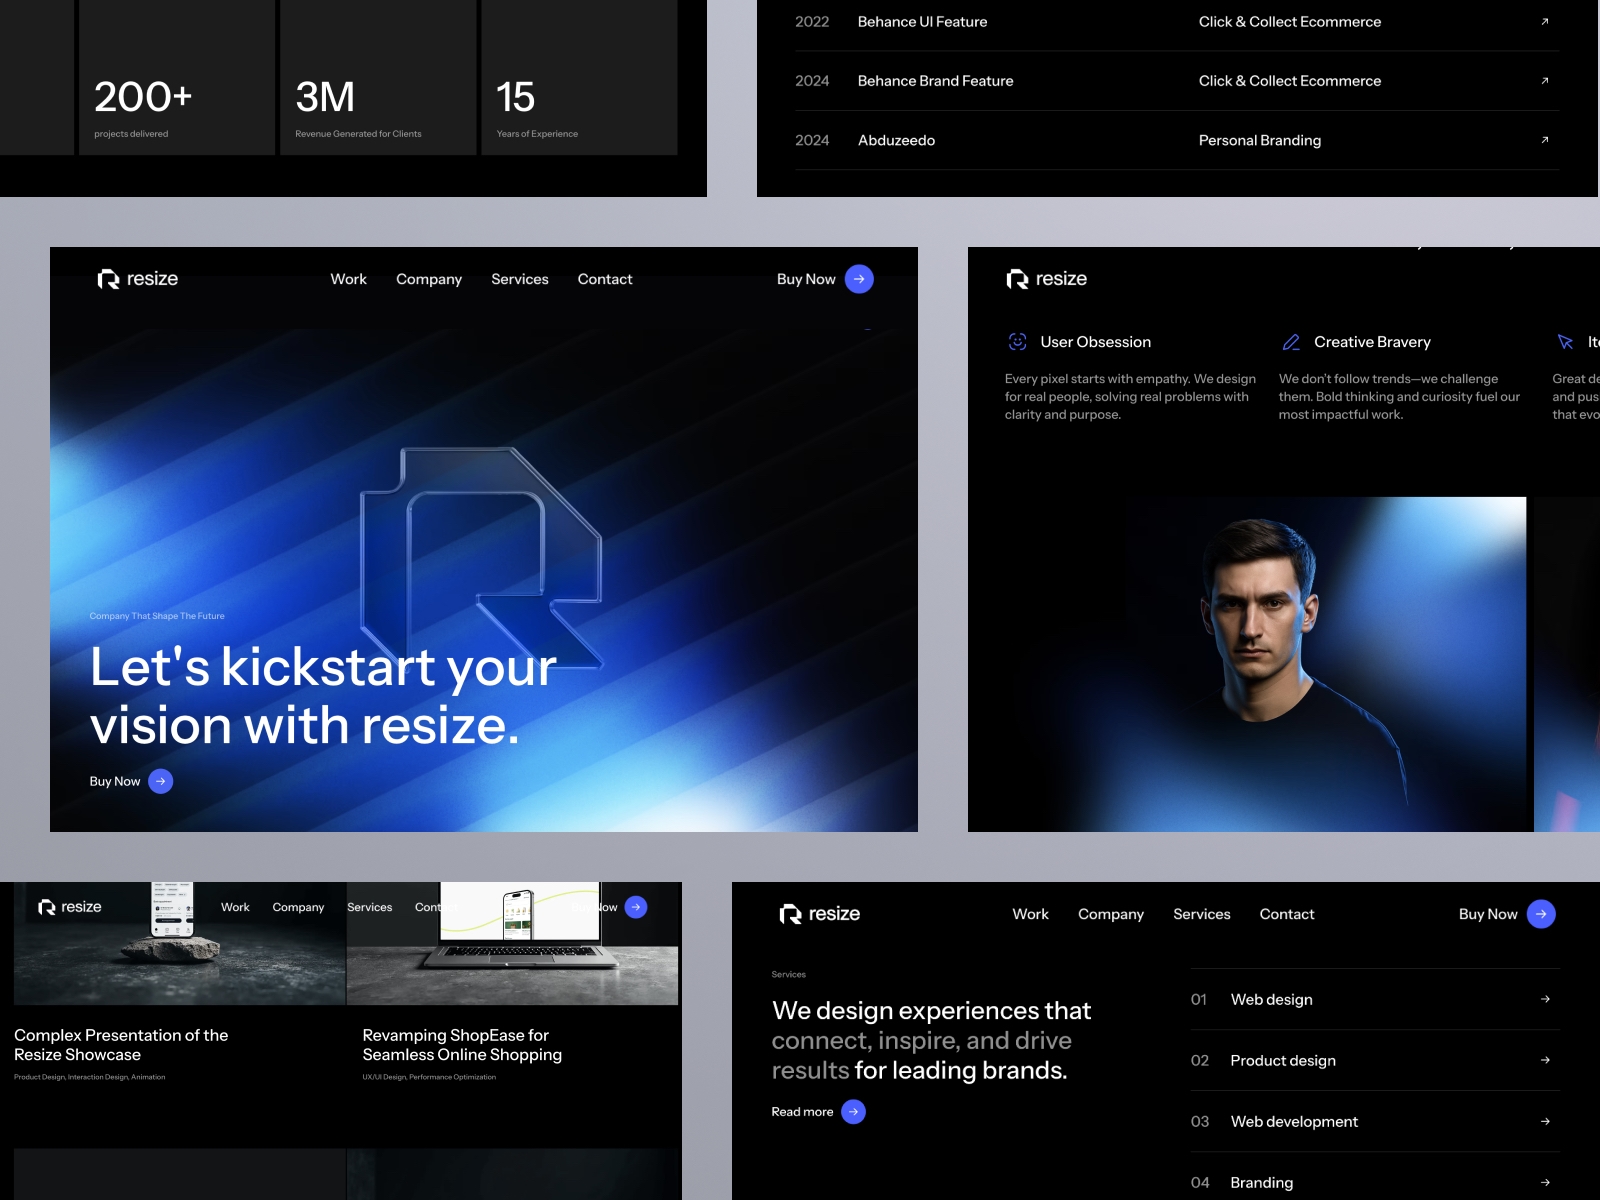Click resize logo on the services page
Screen dimensions: 1600x1200
pyautogui.click(x=820, y=913)
